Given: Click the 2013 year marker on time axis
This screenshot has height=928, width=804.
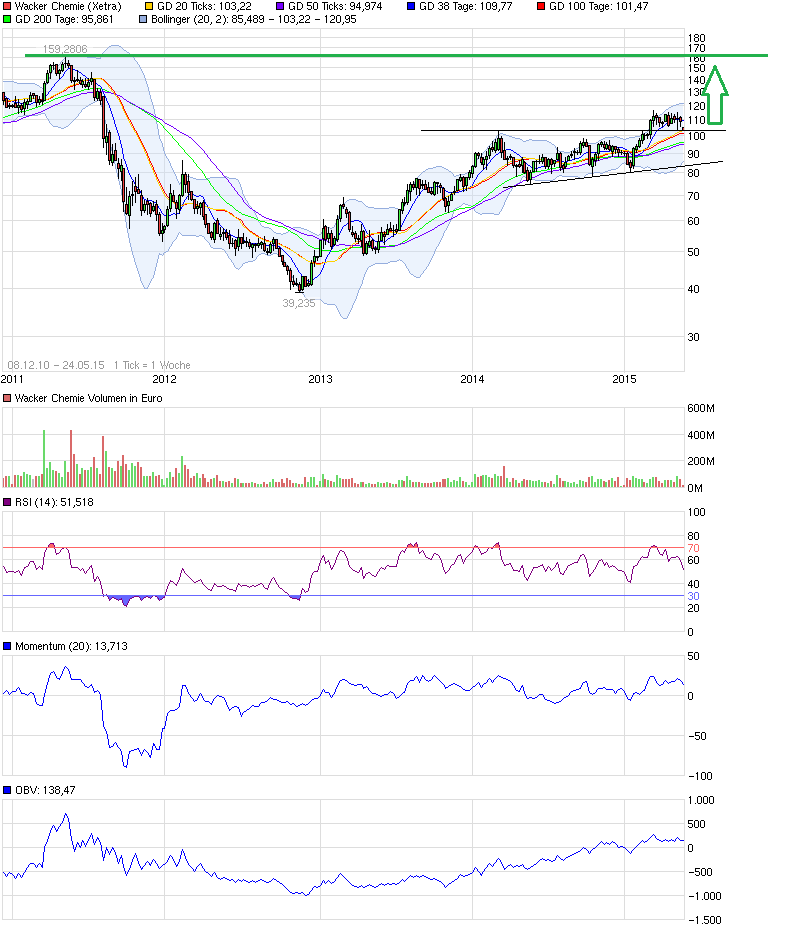Looking at the screenshot, I should [x=320, y=379].
